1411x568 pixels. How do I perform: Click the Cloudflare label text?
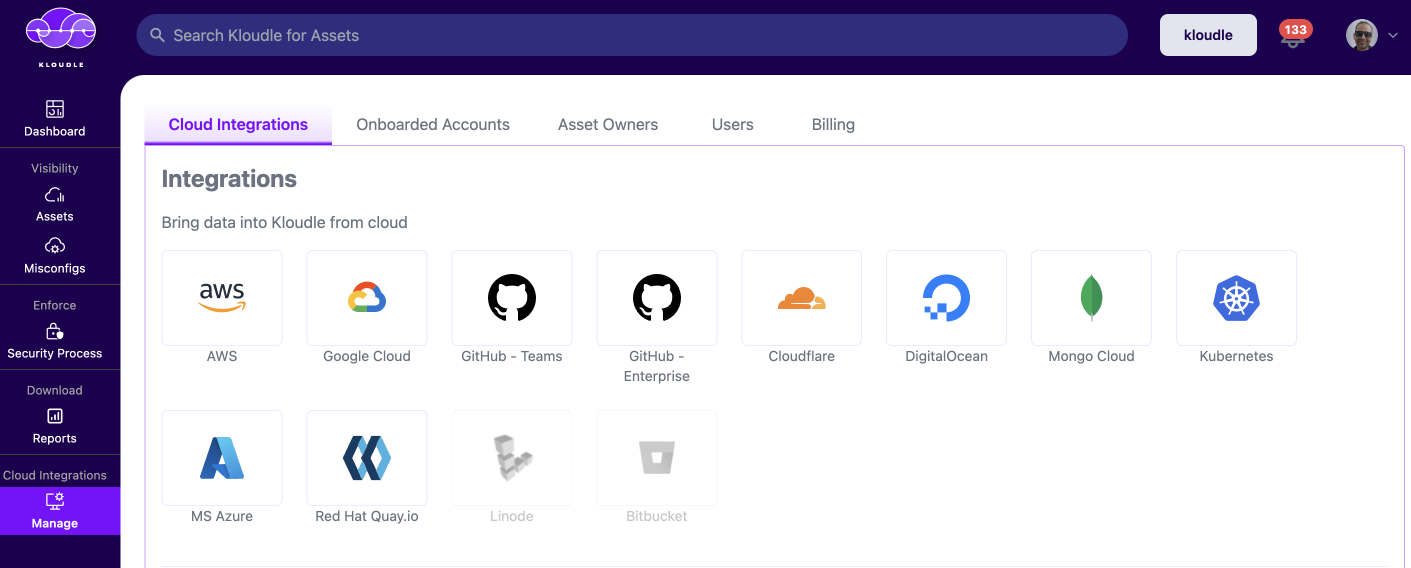point(802,356)
